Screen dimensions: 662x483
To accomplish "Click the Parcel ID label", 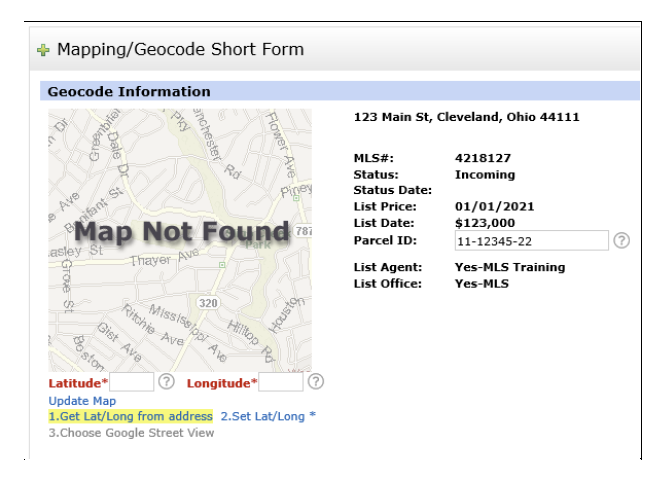I will click(385, 241).
